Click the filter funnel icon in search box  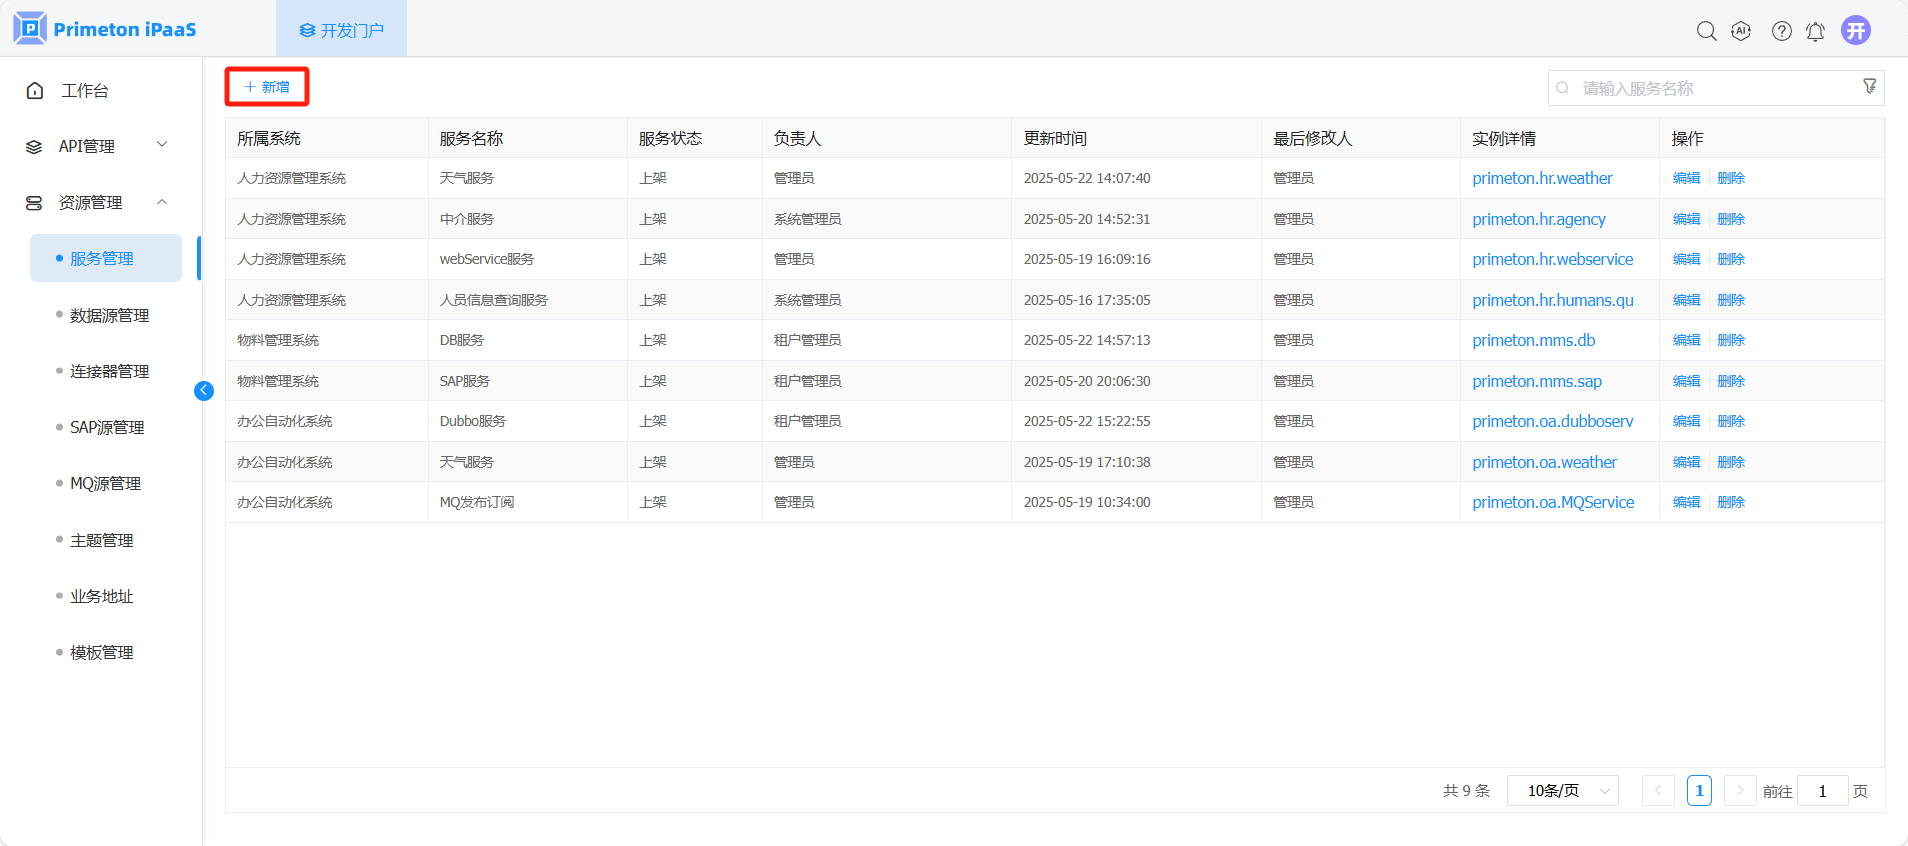click(x=1869, y=87)
